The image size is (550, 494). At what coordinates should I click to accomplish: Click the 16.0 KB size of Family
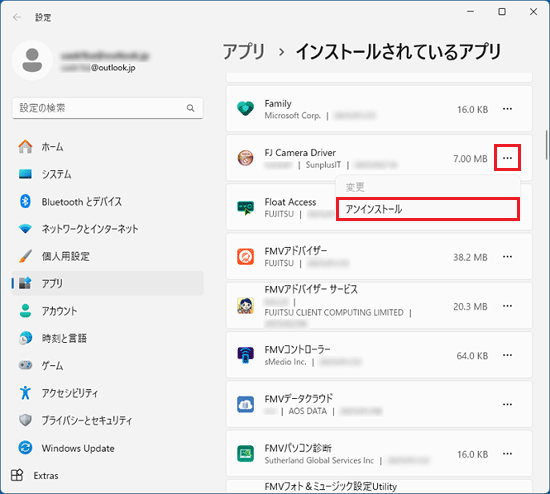pos(472,109)
